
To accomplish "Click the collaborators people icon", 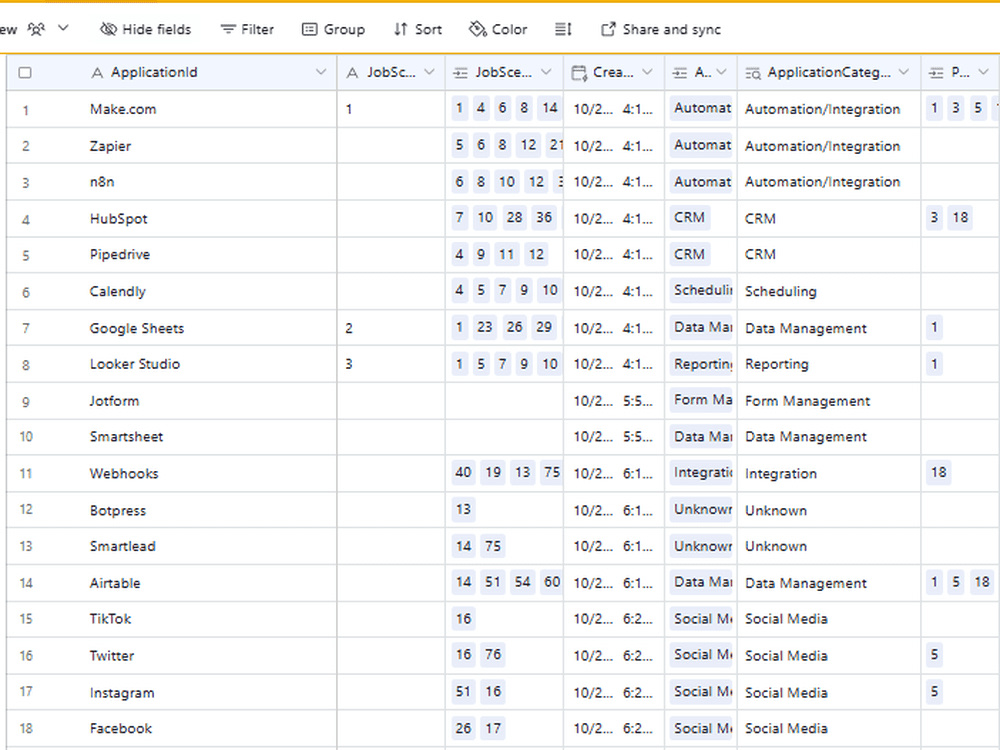I will click(36, 29).
